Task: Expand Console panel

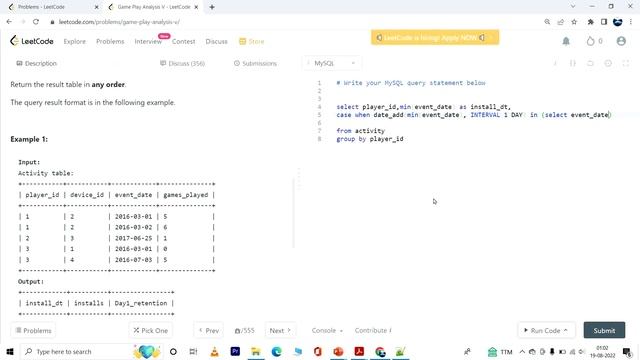Action: click(x=327, y=331)
